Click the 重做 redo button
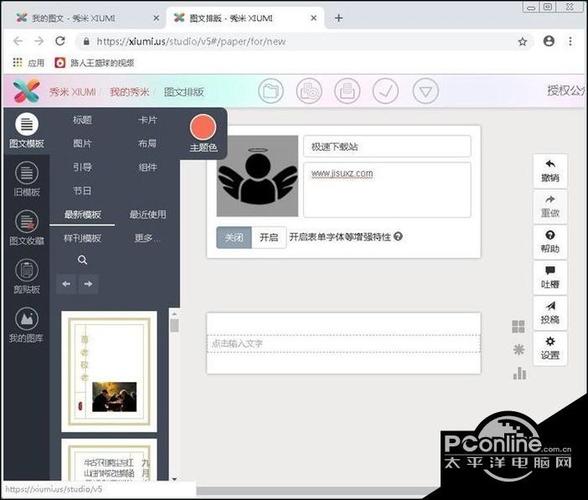The image size is (588, 500). click(x=550, y=206)
